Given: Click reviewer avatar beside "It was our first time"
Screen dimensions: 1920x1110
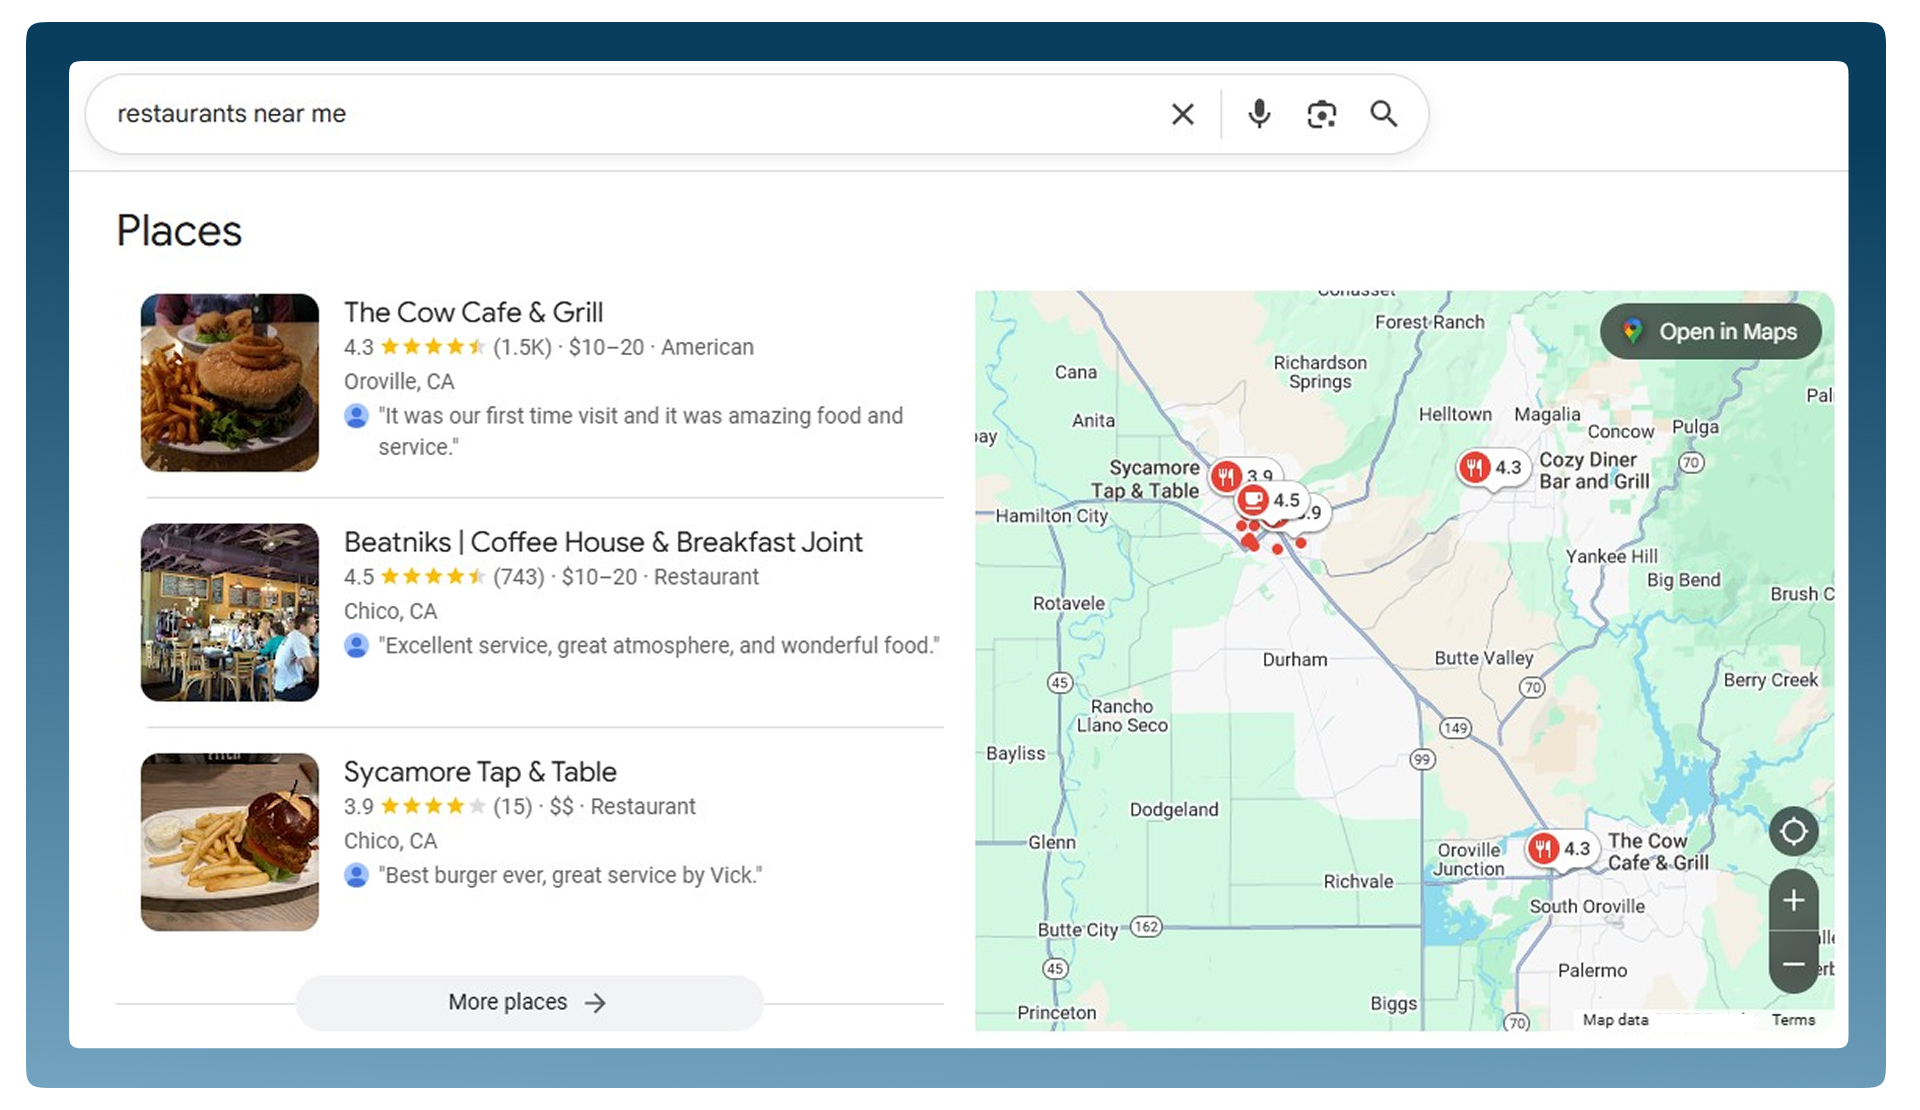Looking at the screenshot, I should tap(356, 416).
